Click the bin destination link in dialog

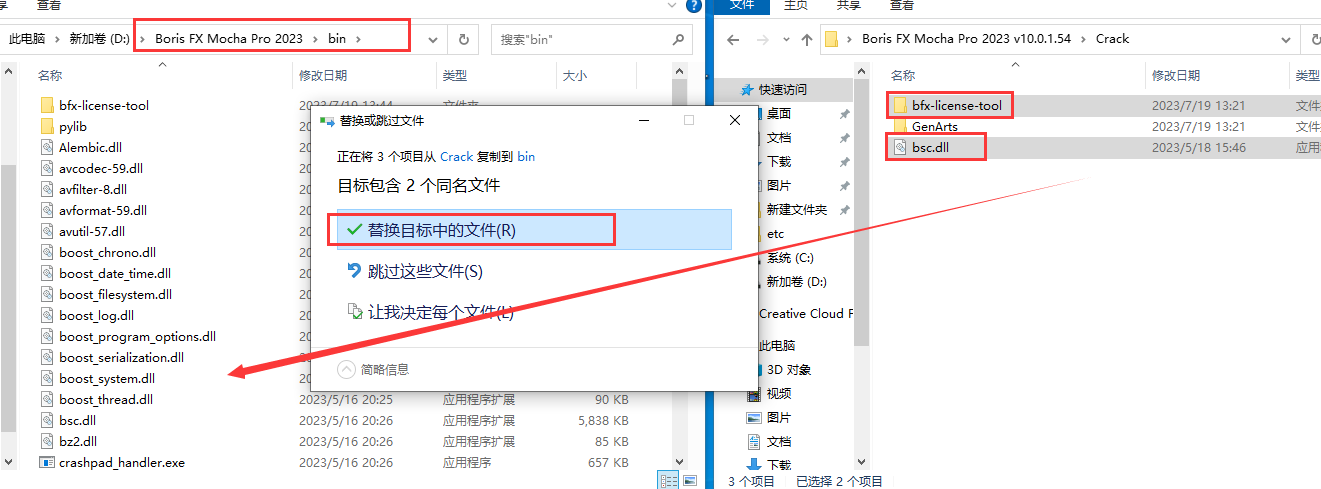point(526,156)
